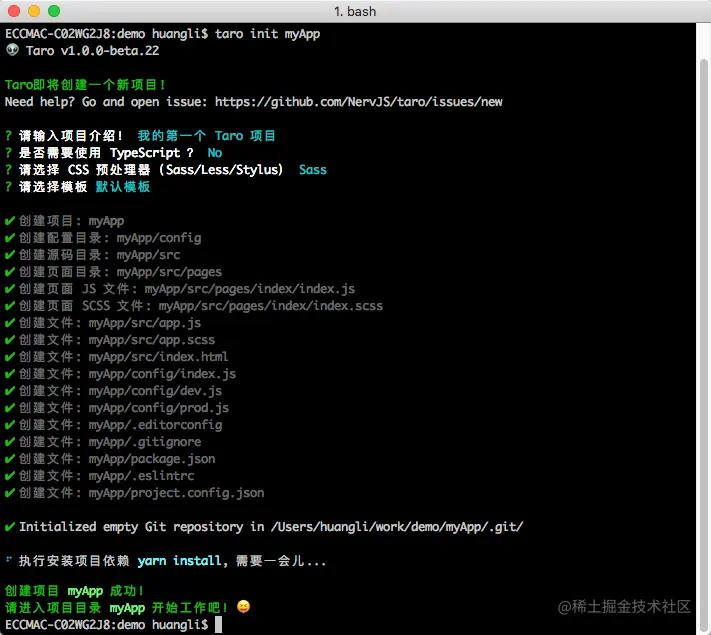
Task: Click the 'taro init myApp' command text
Action: 268,34
